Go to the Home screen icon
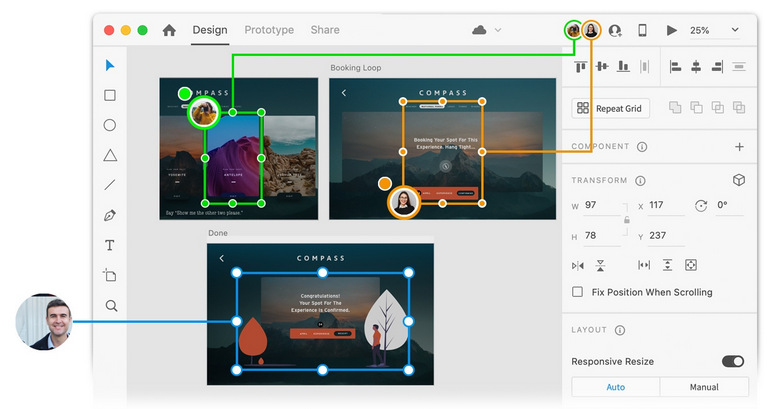The image size is (767, 409). (x=169, y=30)
